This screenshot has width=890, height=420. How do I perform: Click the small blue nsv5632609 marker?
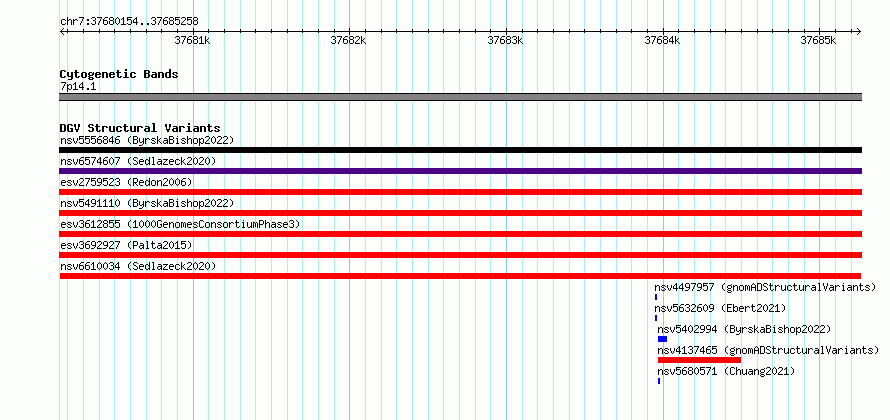click(656, 318)
